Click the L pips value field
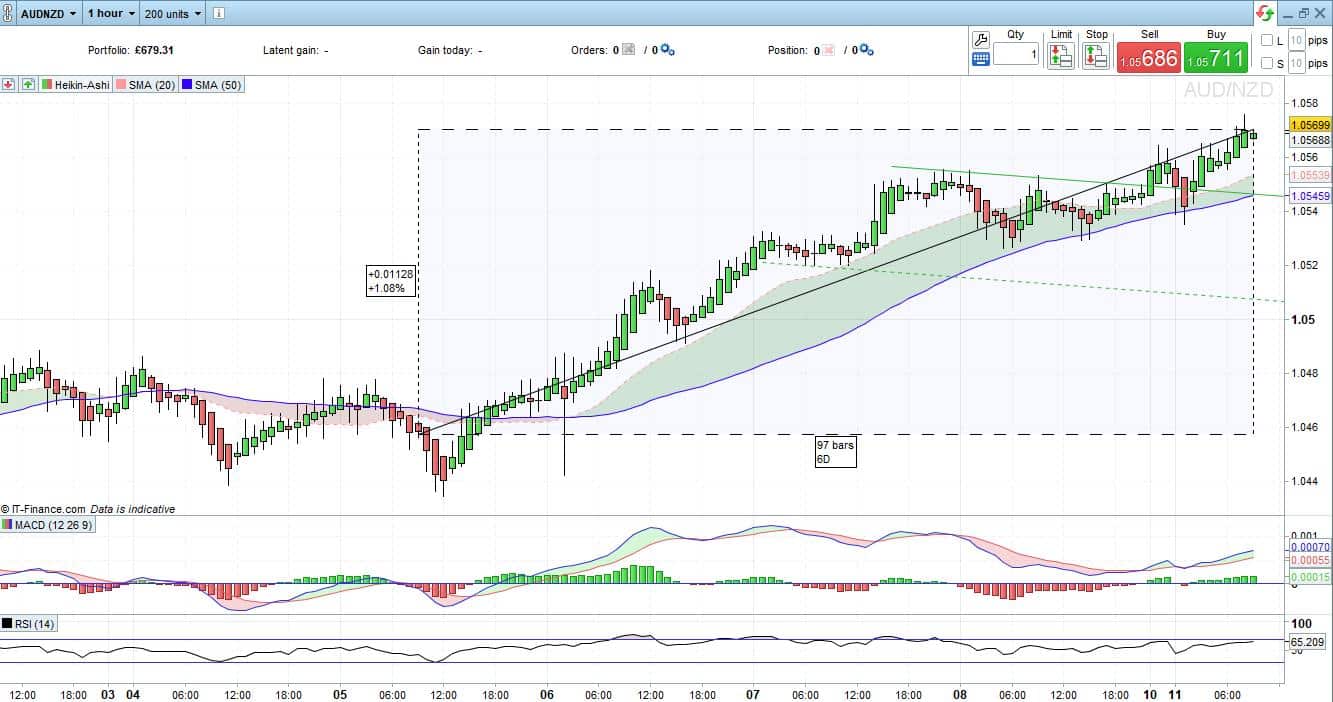The height and width of the screenshot is (702, 1333). coord(1295,40)
